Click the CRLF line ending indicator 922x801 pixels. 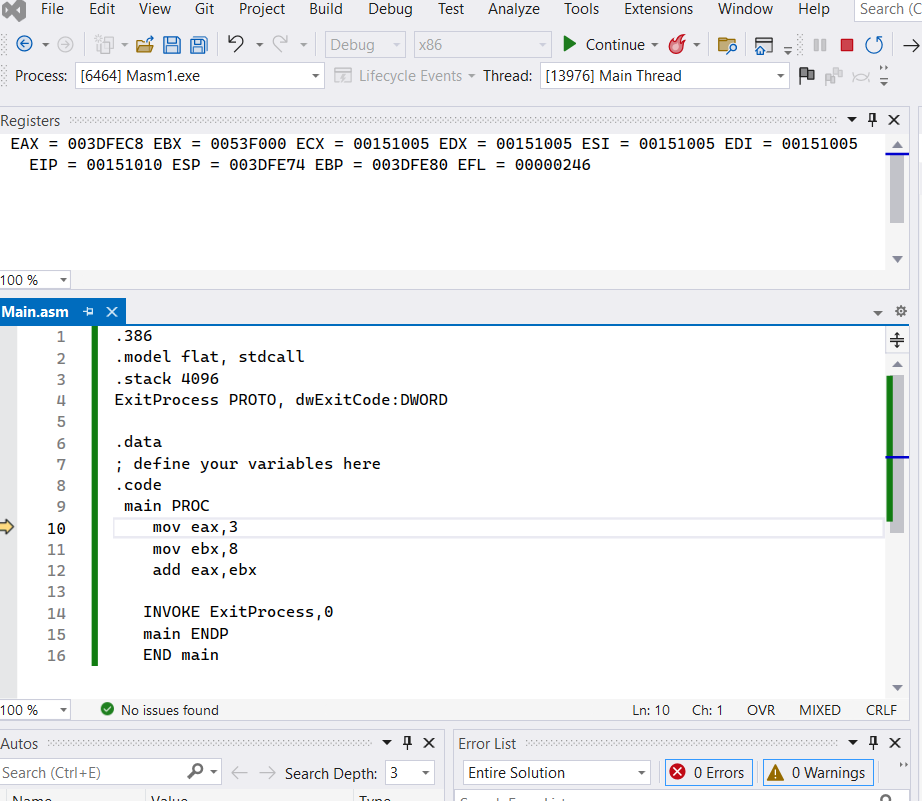[881, 710]
